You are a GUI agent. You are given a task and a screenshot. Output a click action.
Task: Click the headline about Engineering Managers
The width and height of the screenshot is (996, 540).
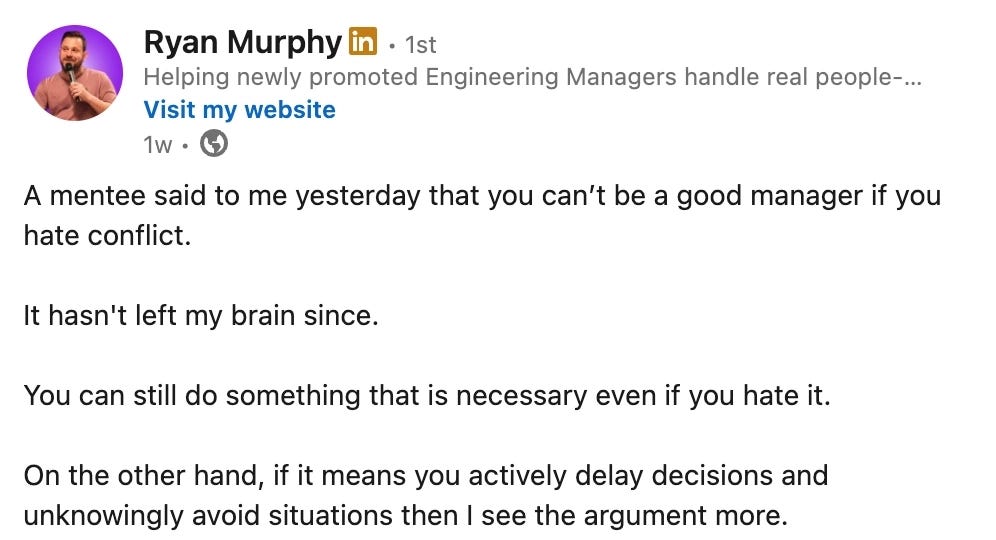tap(532, 77)
